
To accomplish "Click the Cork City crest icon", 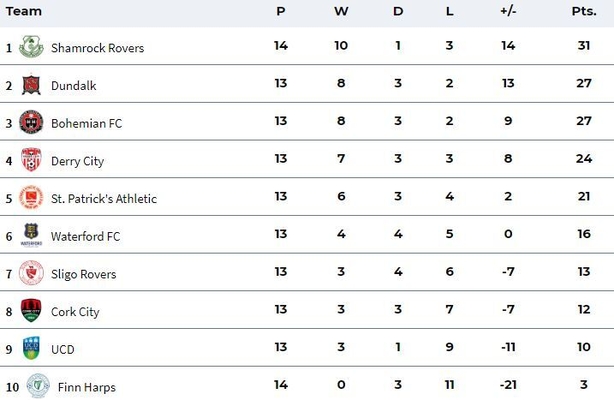I will [x=31, y=310].
